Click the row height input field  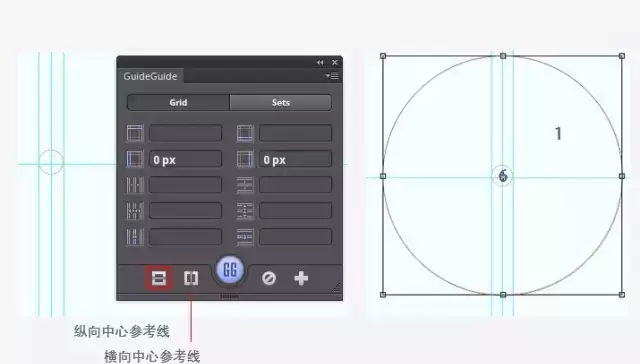(x=295, y=211)
